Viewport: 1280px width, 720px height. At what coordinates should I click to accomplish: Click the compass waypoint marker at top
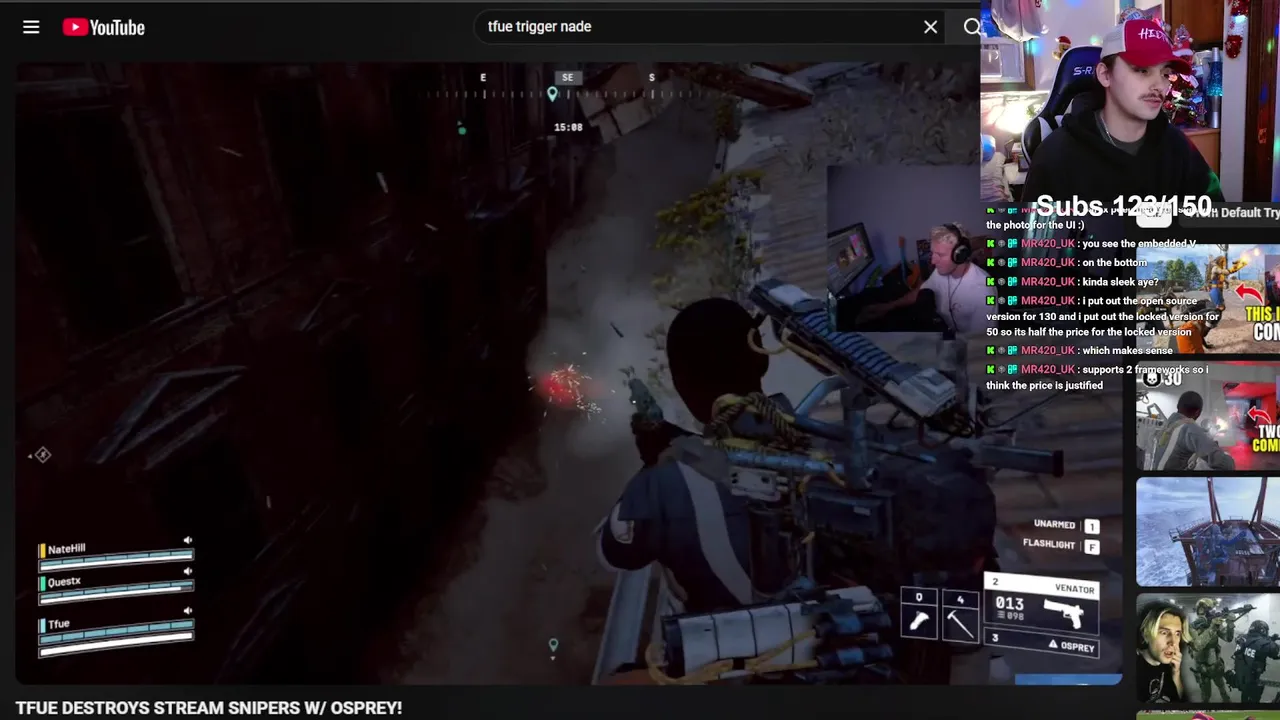coord(552,94)
